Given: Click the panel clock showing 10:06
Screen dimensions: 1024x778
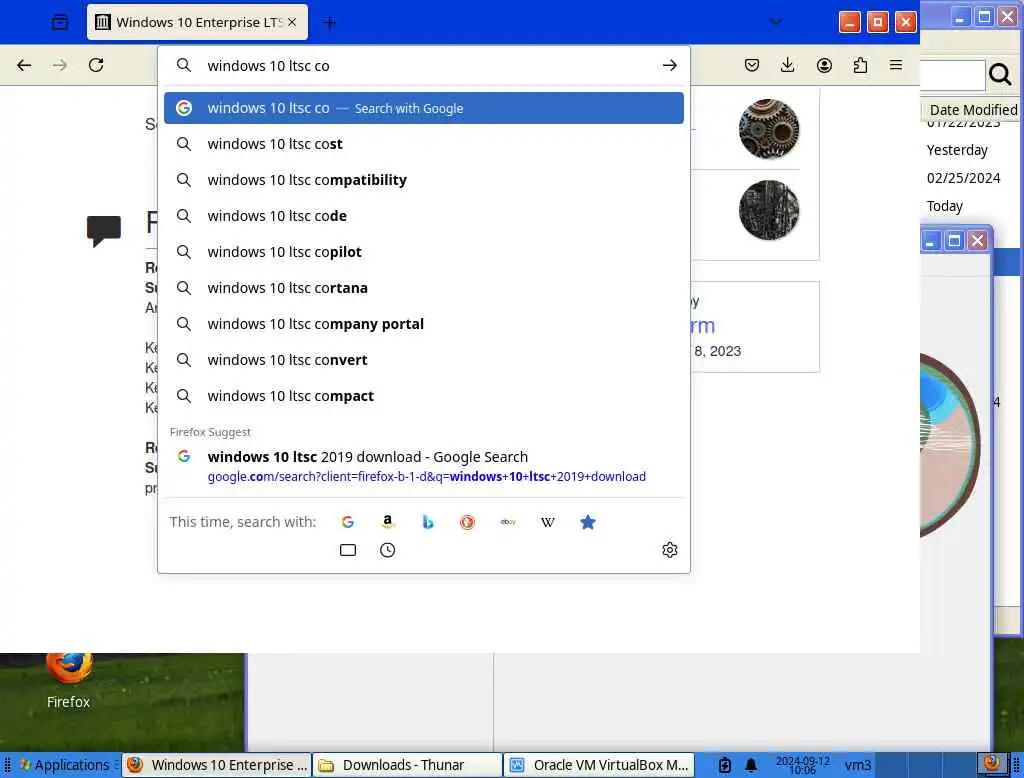Looking at the screenshot, I should pyautogui.click(x=803, y=765).
